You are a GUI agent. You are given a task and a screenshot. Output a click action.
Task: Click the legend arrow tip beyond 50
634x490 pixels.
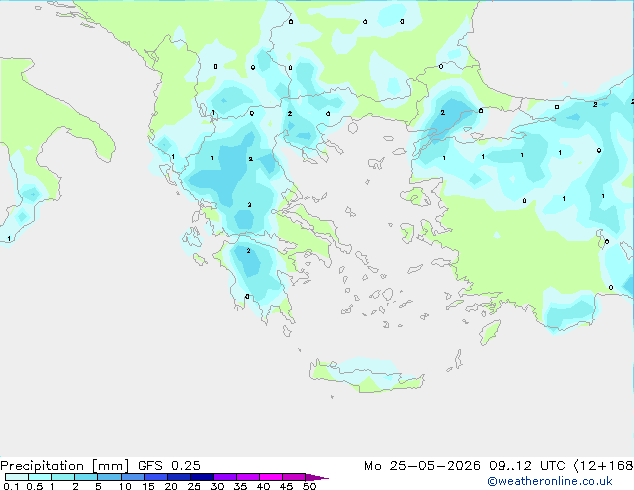pyautogui.click(x=317, y=477)
